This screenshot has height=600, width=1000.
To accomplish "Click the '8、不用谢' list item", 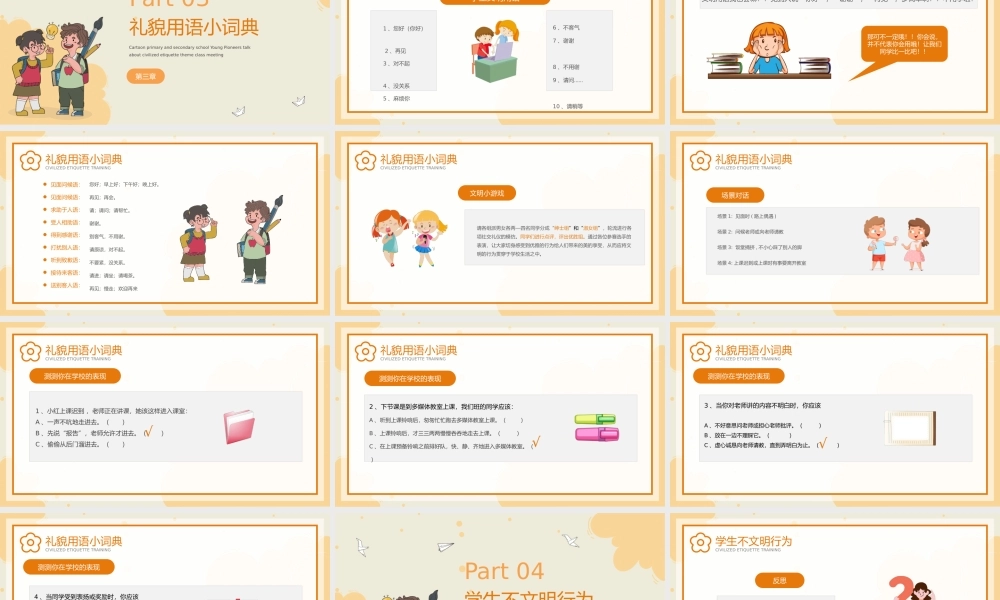I will pyautogui.click(x=566, y=67).
